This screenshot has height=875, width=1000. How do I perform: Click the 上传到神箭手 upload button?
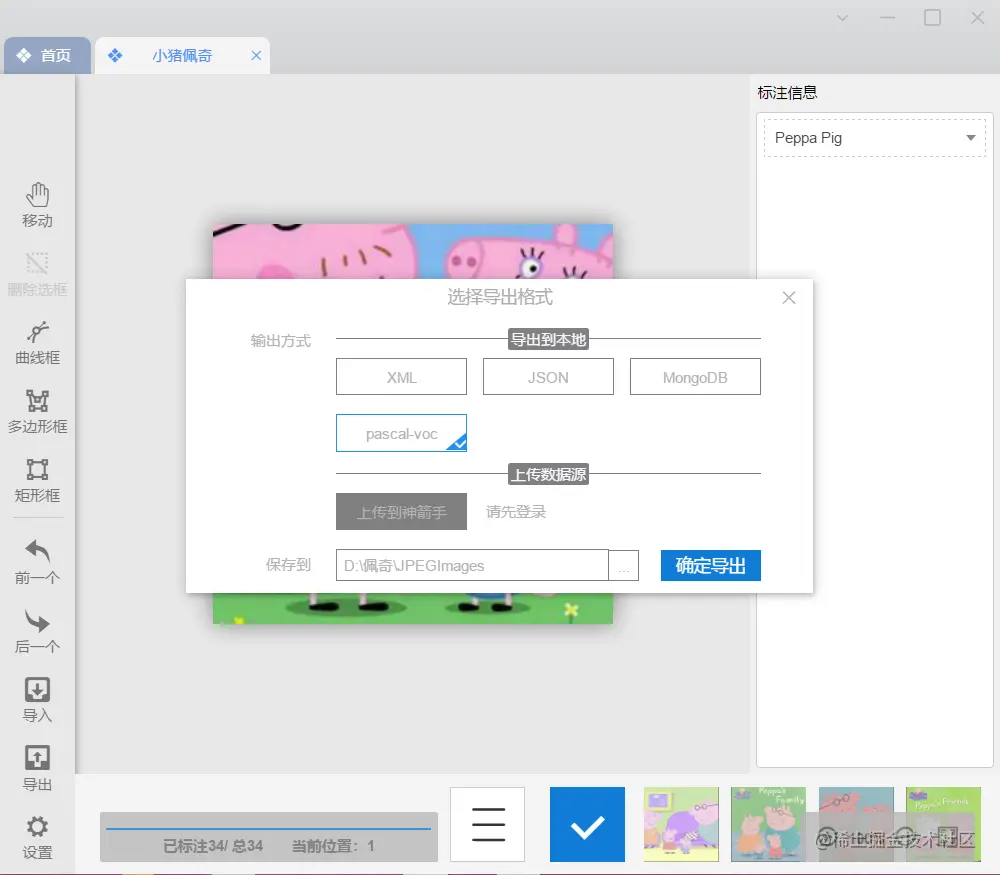pyautogui.click(x=401, y=511)
